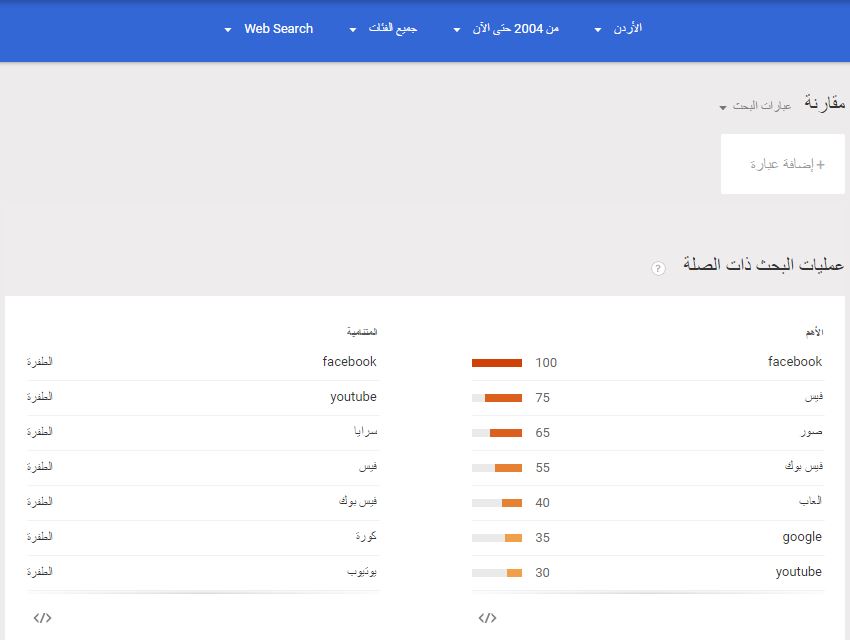
Task: Click الطفرة label in the كورة row
Action: coord(40,536)
